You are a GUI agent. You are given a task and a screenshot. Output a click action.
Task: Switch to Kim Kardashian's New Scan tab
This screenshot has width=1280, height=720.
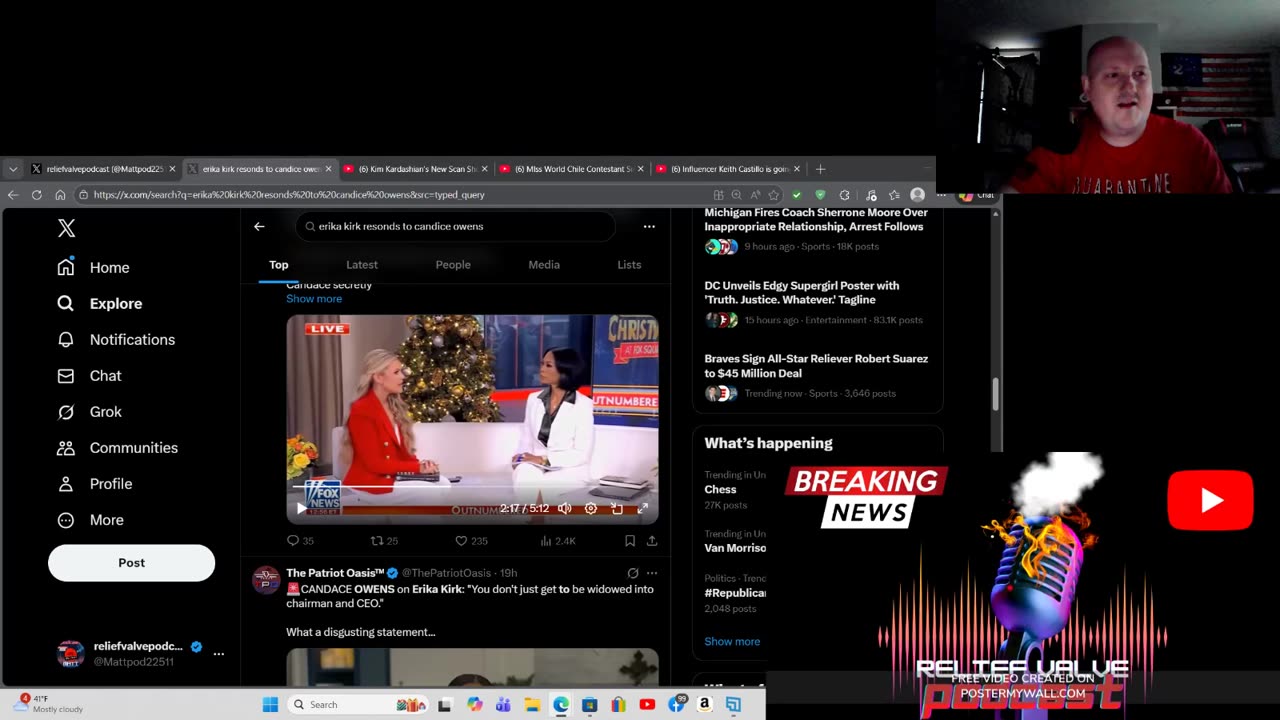415,169
